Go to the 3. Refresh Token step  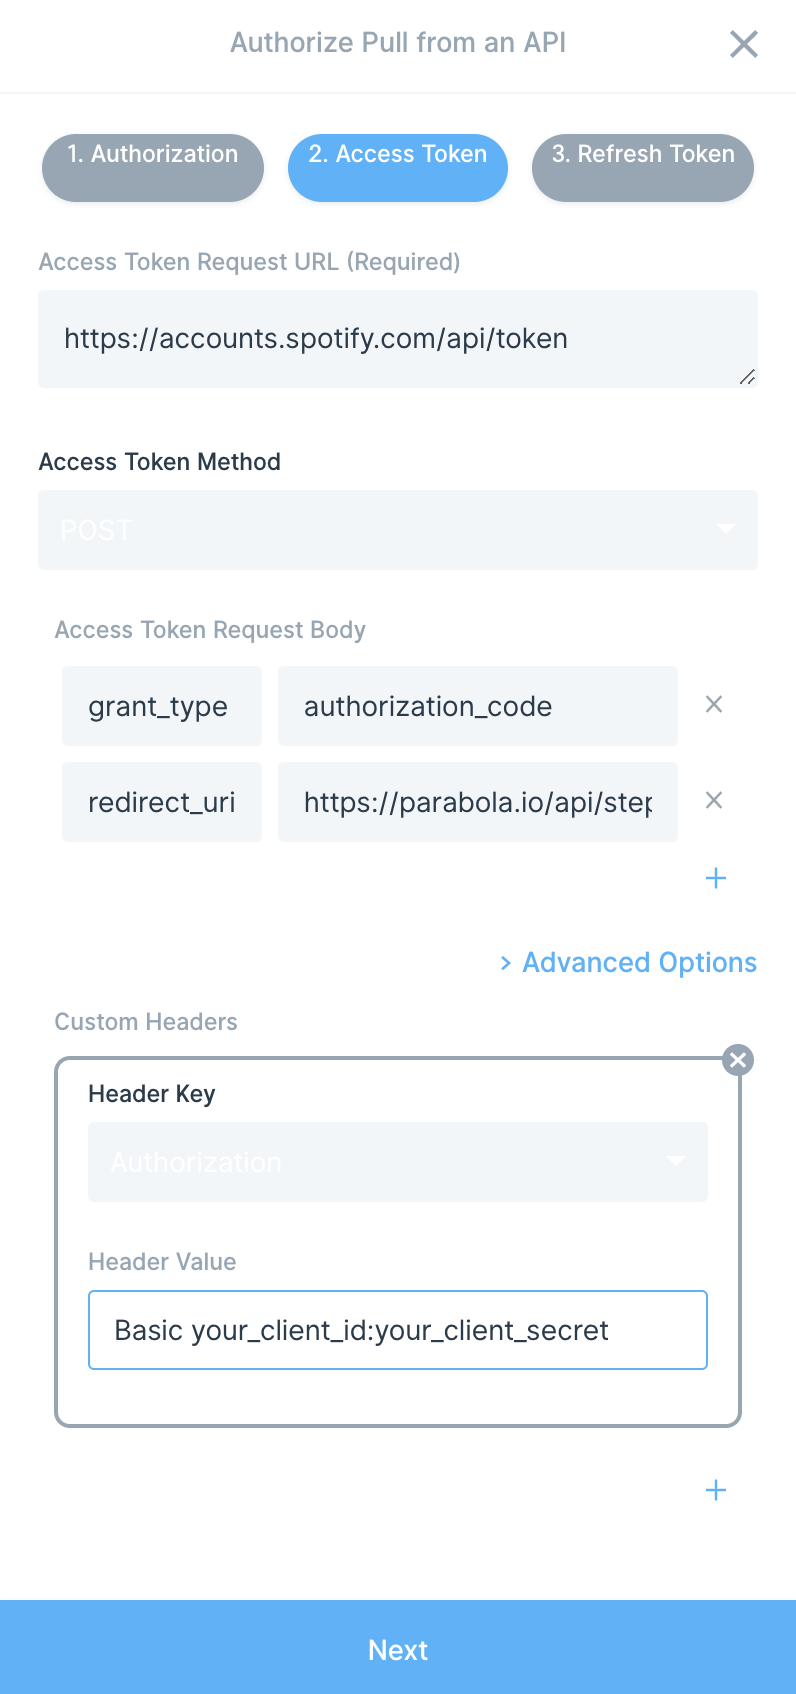pyautogui.click(x=643, y=167)
